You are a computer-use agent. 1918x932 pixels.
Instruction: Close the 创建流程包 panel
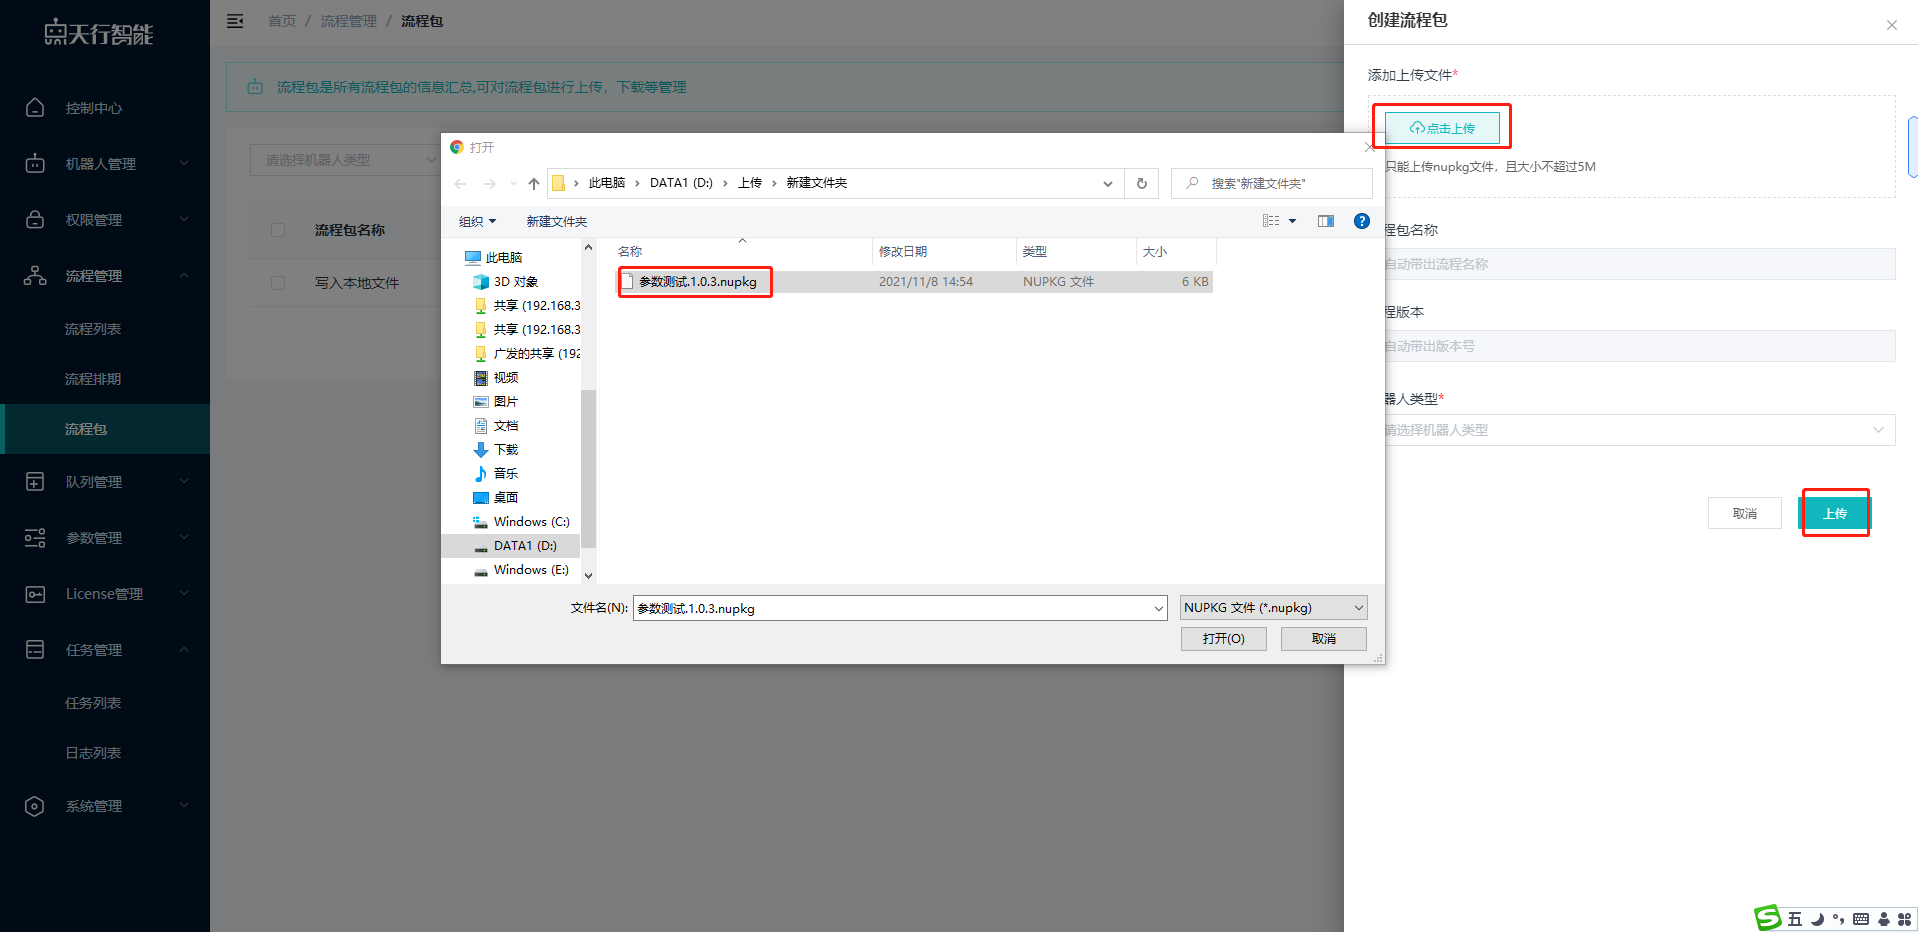[x=1892, y=25]
